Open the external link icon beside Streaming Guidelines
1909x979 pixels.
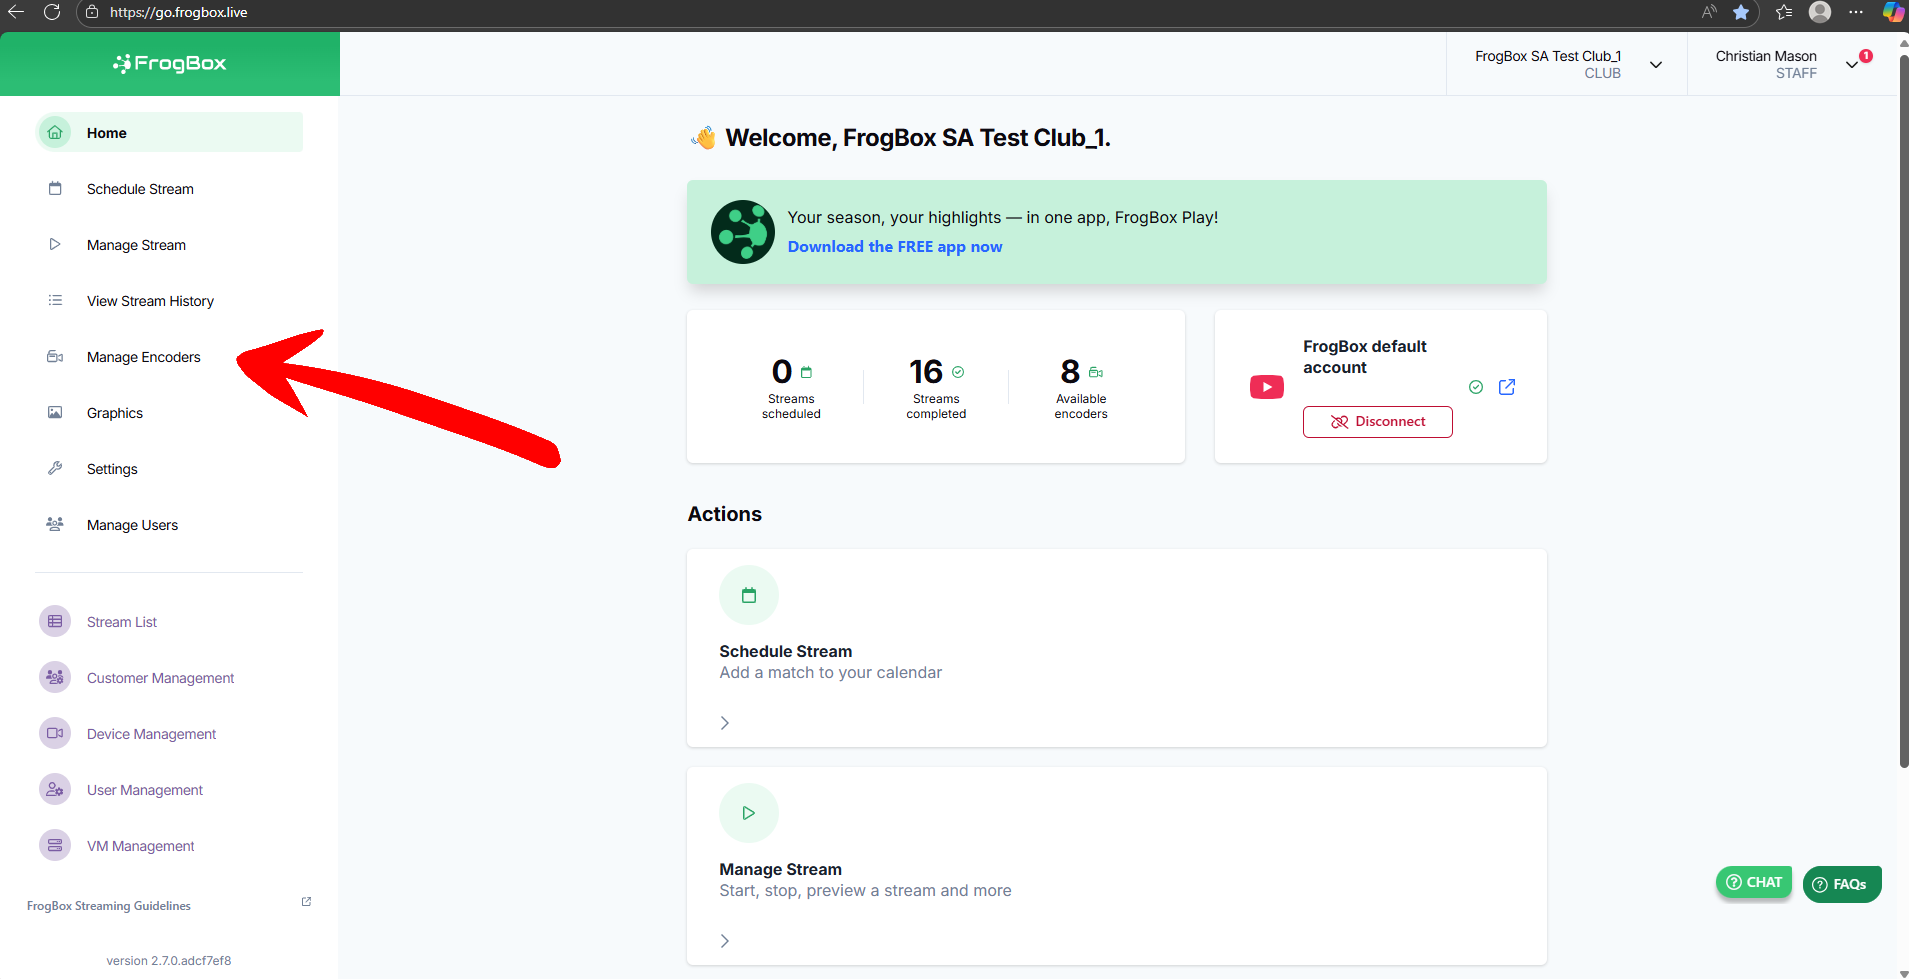tap(306, 902)
